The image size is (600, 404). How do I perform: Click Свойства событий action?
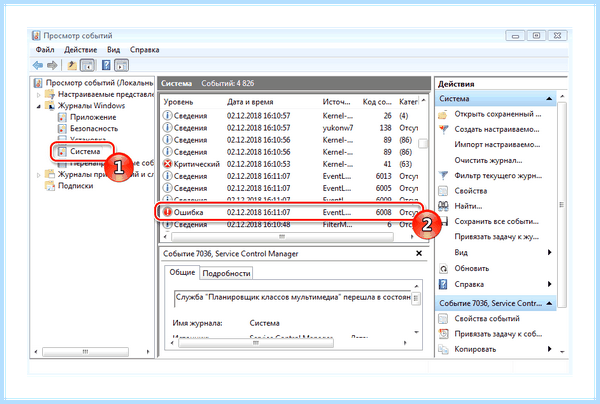tap(487, 318)
